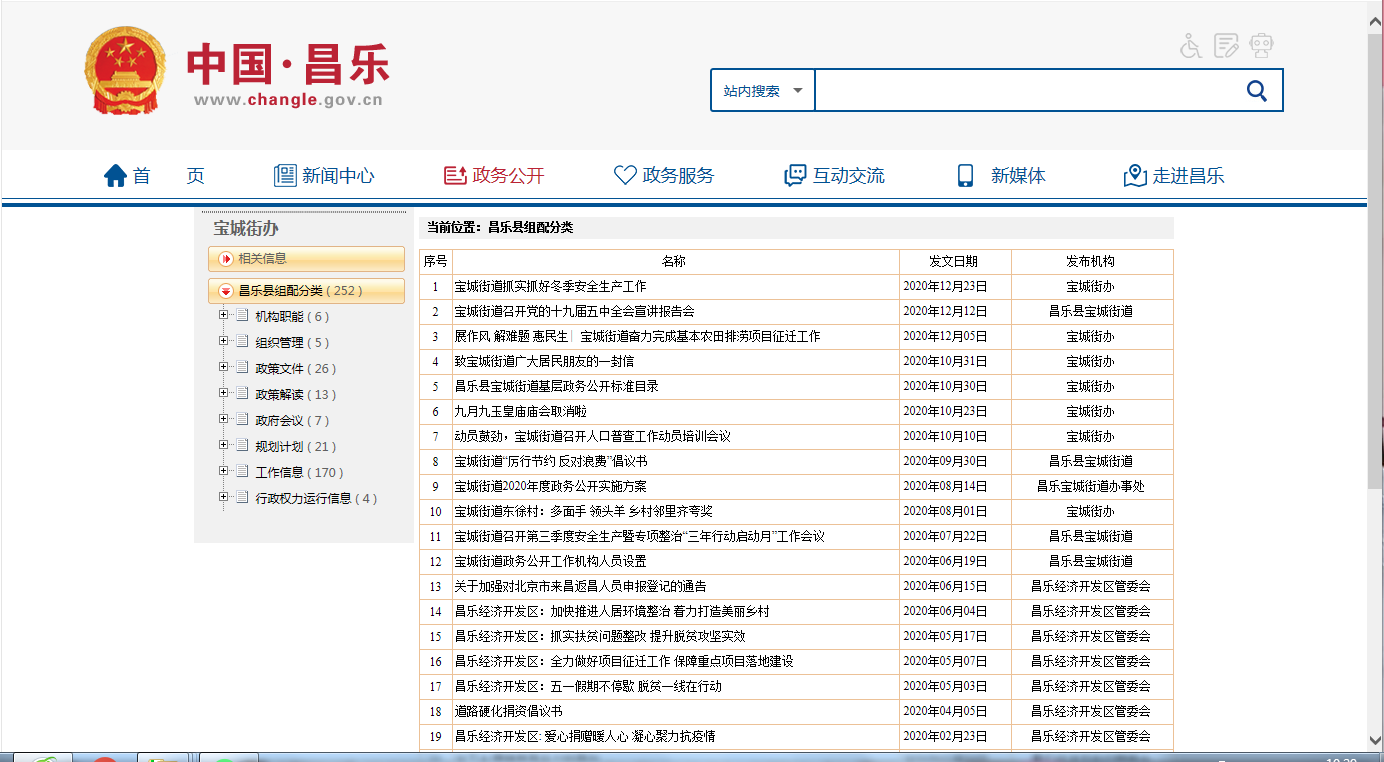The height and width of the screenshot is (762, 1384).
Task: Open the robot assistant icon
Action: 1262,46
